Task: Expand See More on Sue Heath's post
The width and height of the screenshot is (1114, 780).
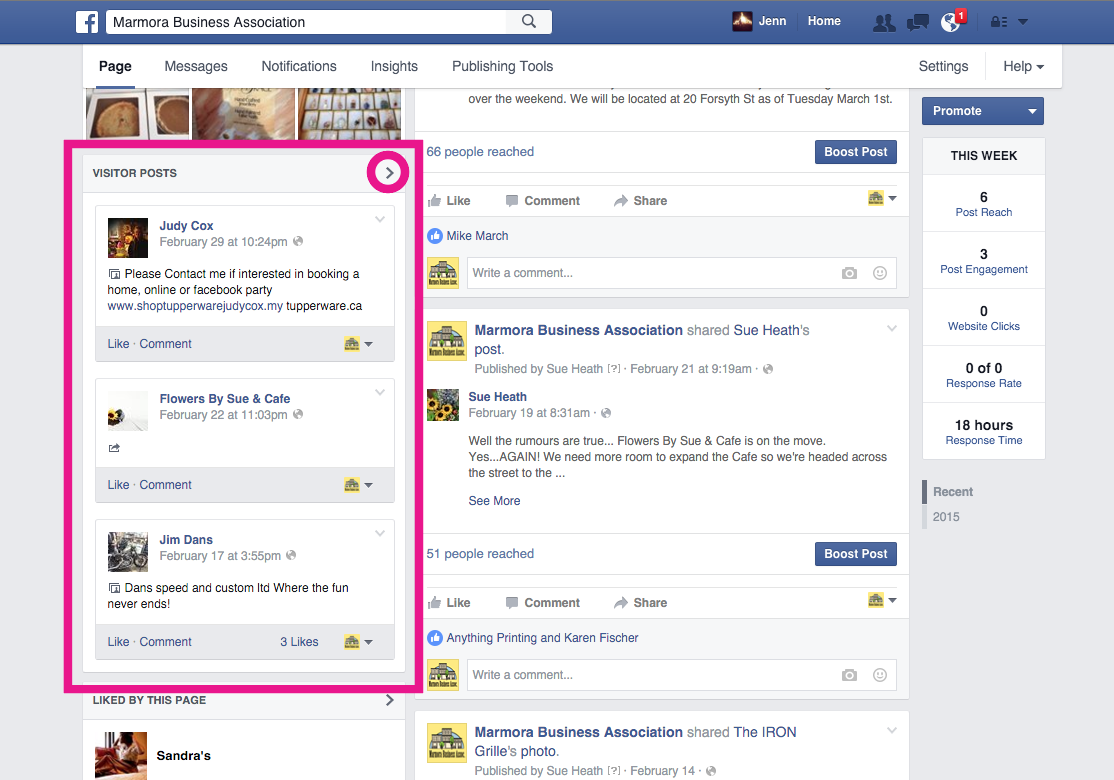Action: point(494,501)
